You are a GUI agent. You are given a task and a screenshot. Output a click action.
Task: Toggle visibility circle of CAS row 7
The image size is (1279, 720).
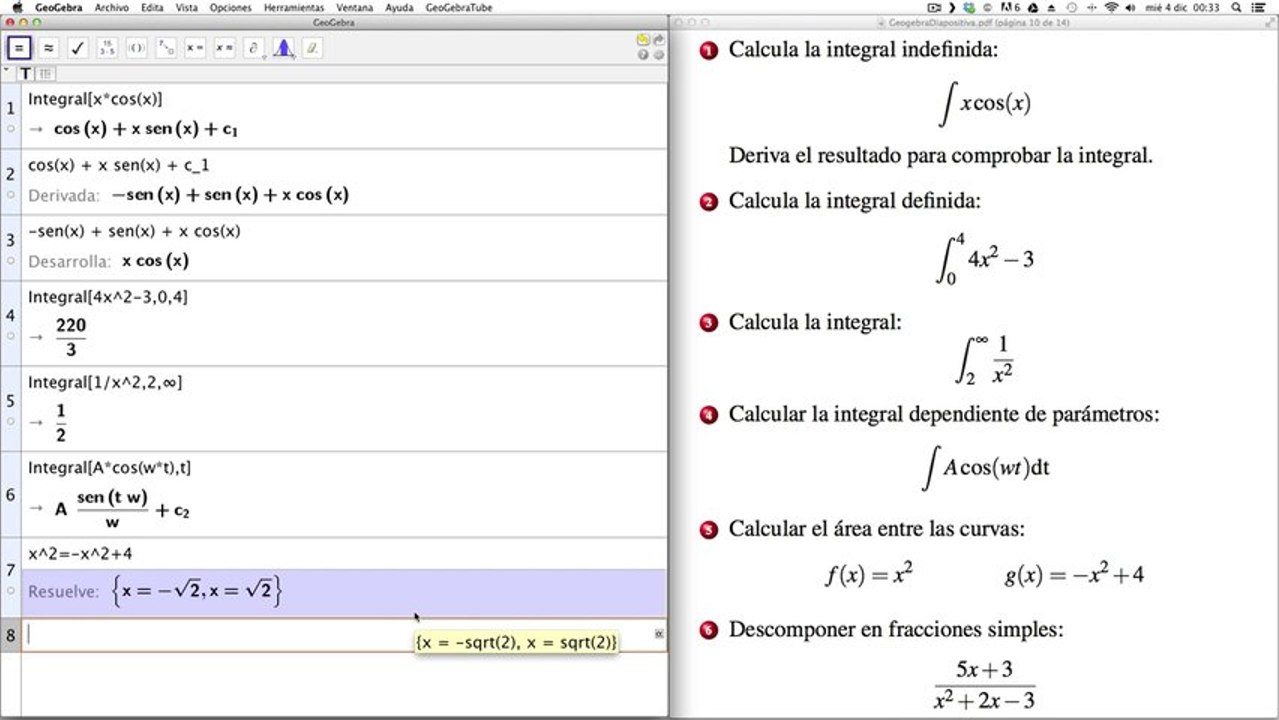[10, 591]
